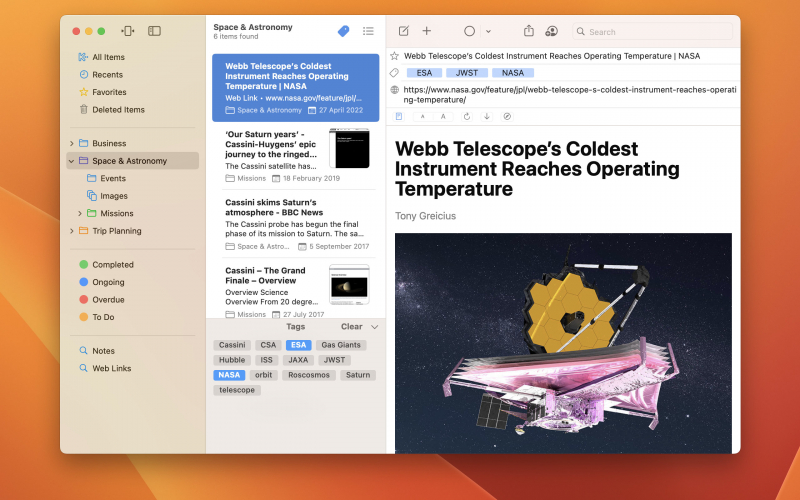This screenshot has height=500, width=800.
Task: Select the Trip Planning folder
Action: point(117,231)
